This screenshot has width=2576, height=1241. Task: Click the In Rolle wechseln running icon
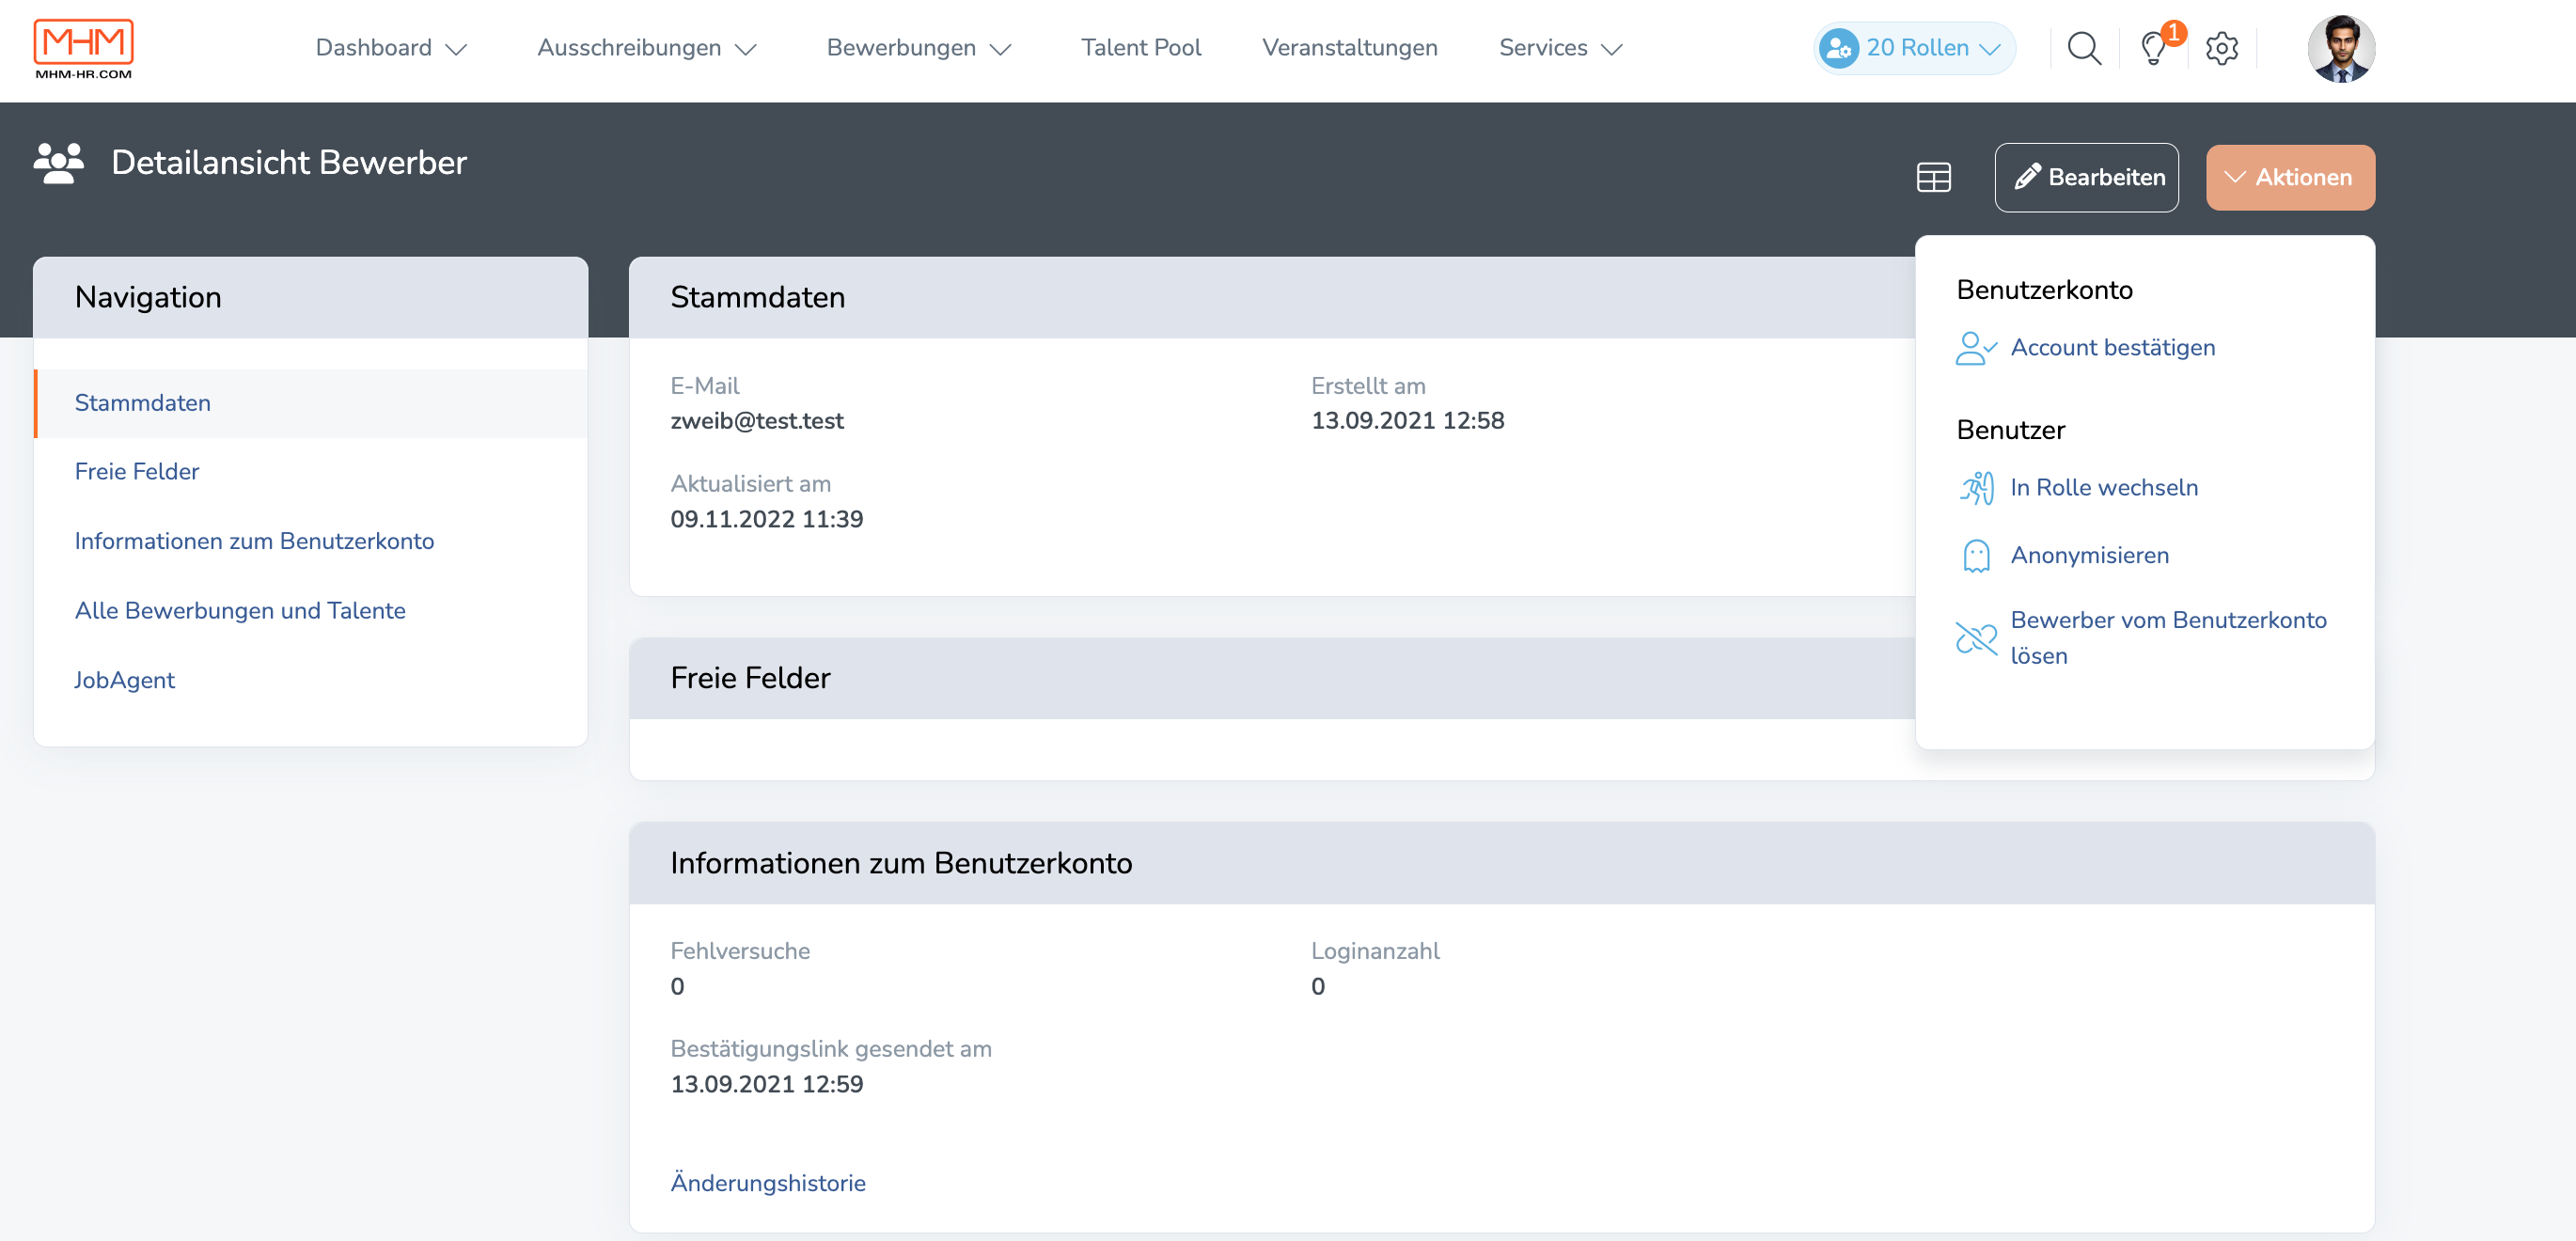point(1976,488)
